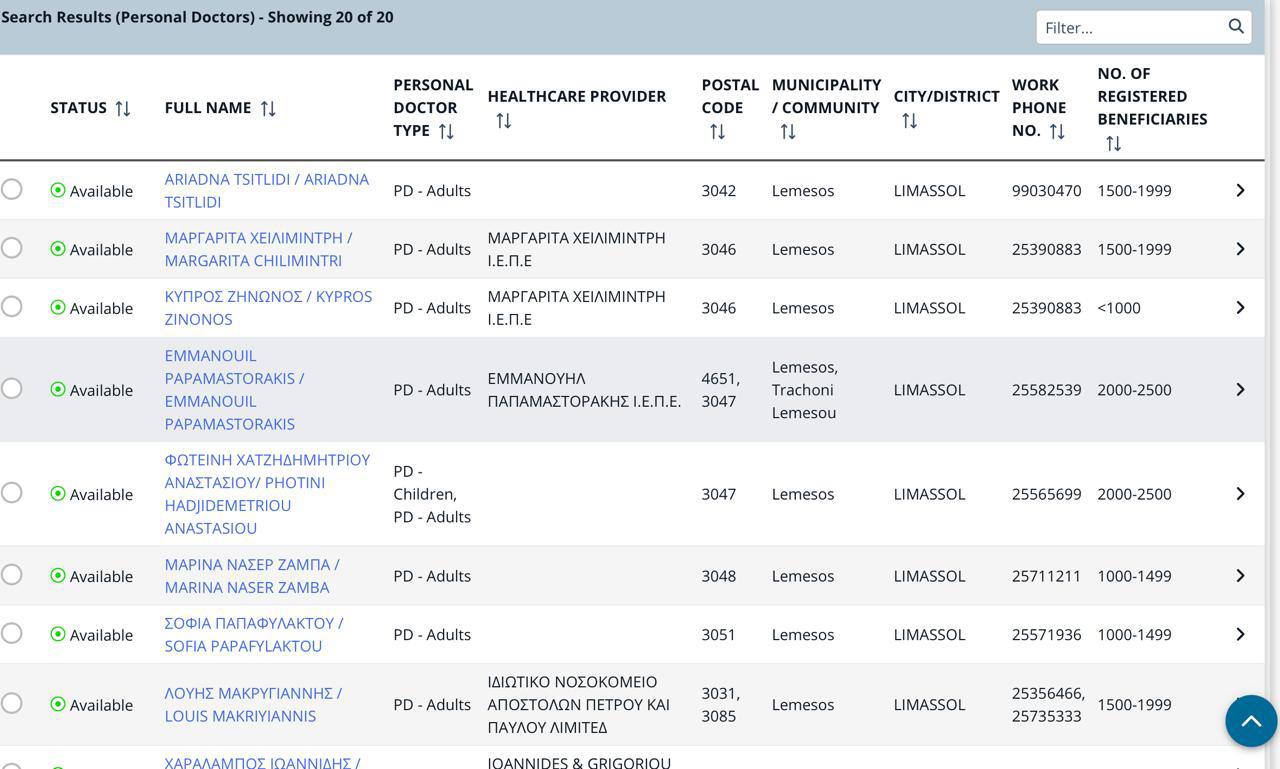Screen dimensions: 1280x769
Task: Expand details arrow for Kypros Zinonos row
Action: [1240, 308]
